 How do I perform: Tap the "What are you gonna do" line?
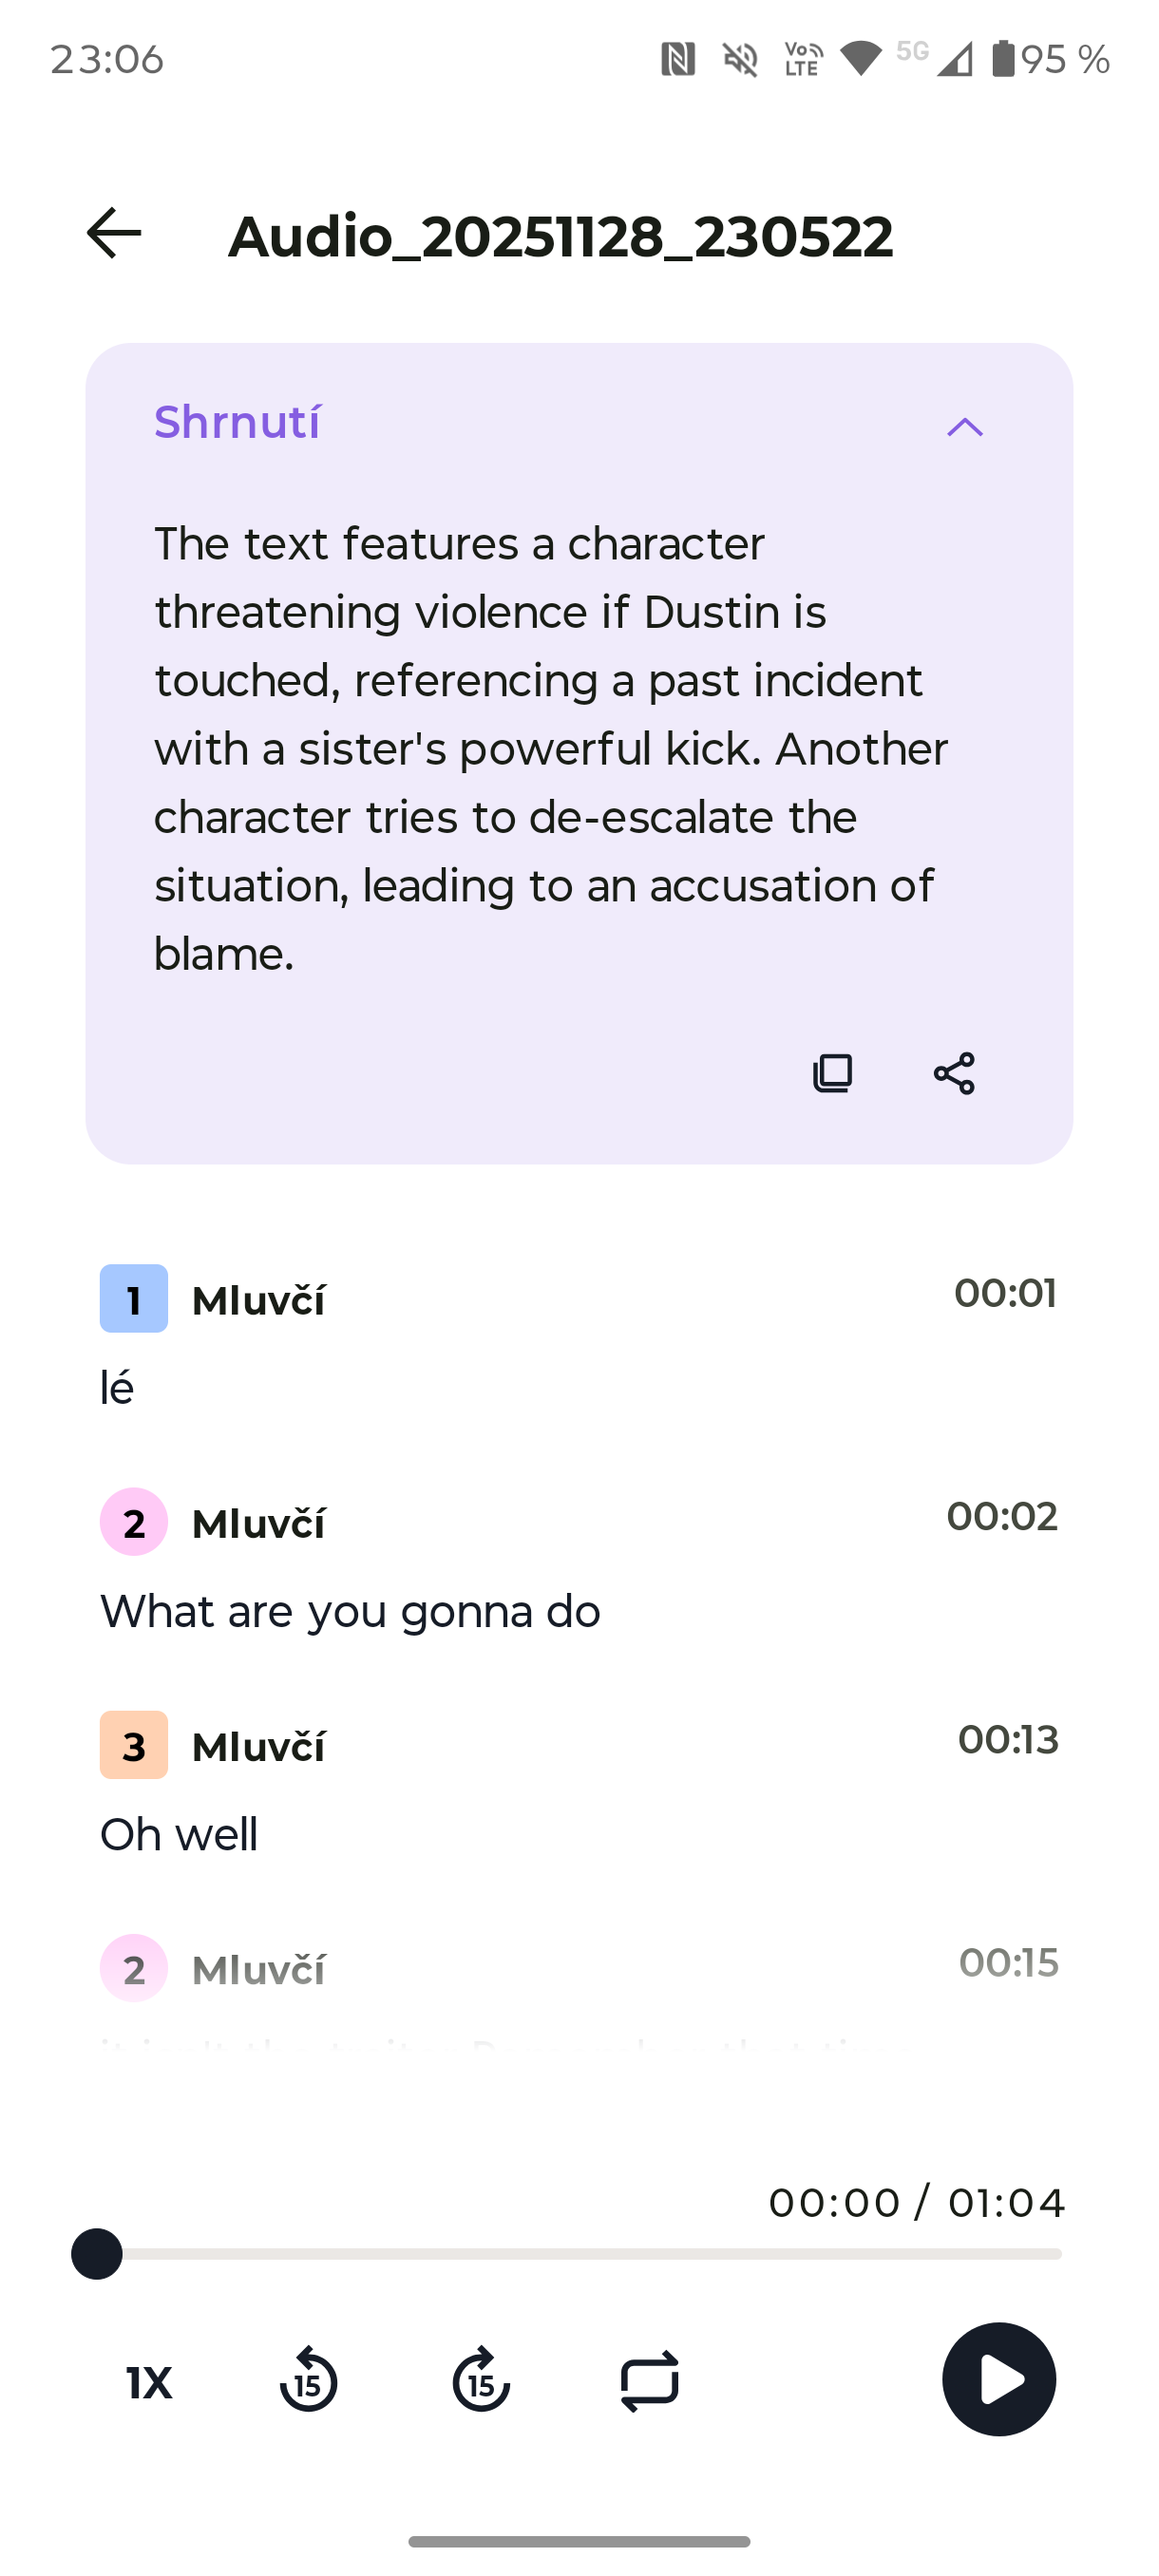point(350,1611)
